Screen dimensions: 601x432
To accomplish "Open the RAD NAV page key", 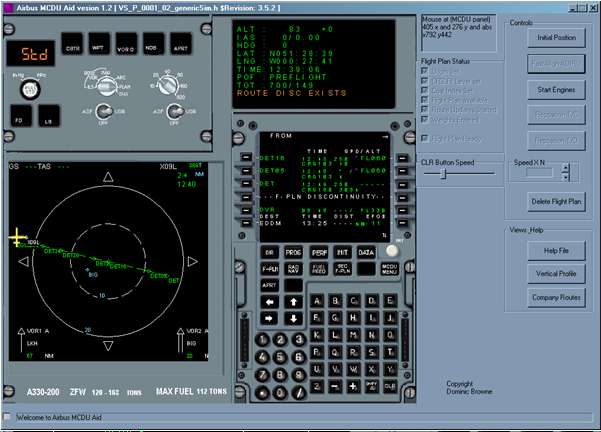I will tap(293, 269).
